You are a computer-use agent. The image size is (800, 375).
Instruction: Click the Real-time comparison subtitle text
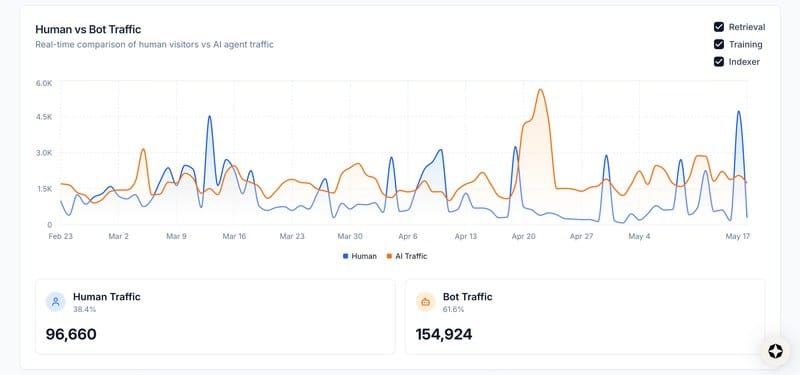[155, 44]
